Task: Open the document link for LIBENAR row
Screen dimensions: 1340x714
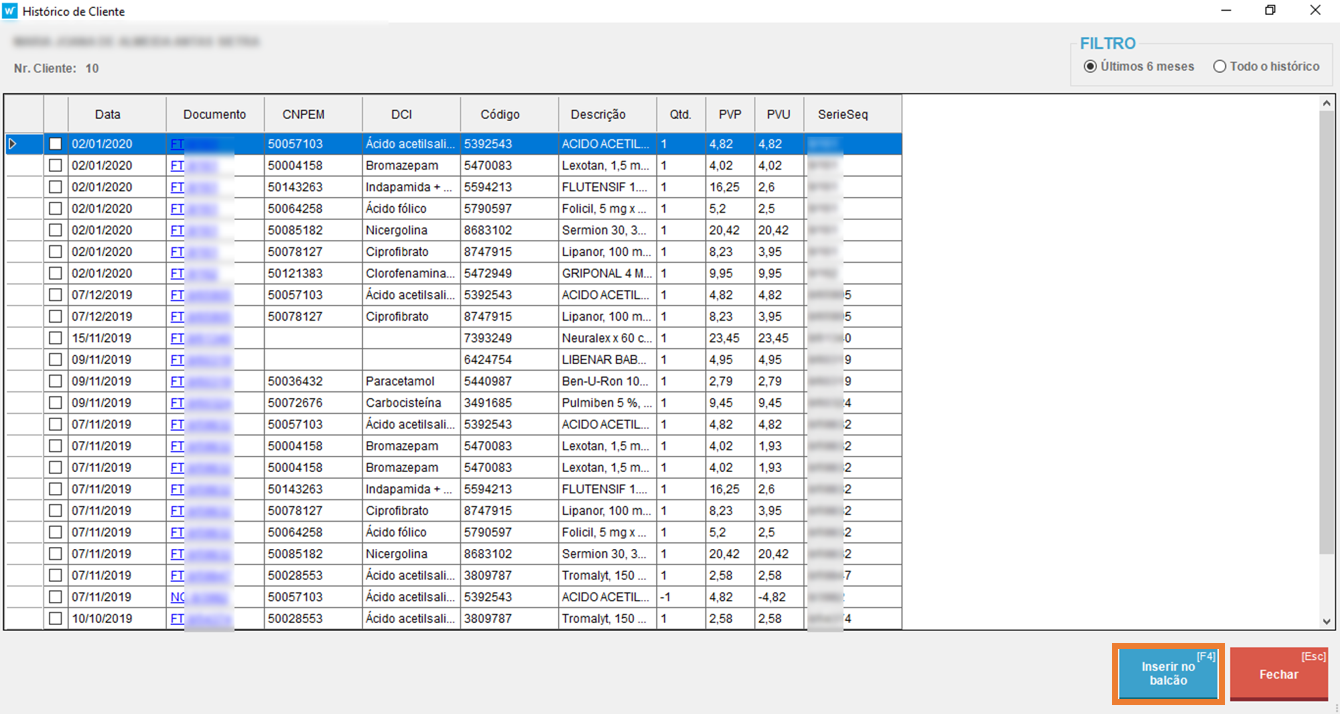Action: (177, 360)
